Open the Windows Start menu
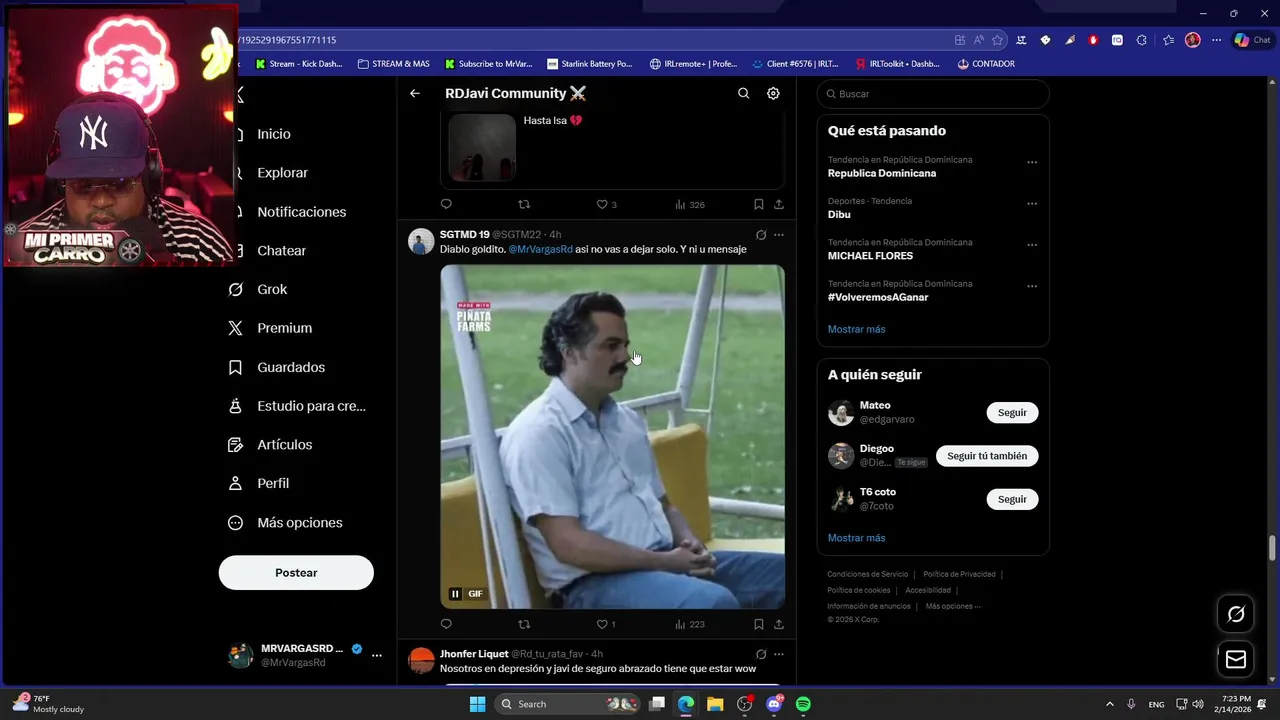 477,704
